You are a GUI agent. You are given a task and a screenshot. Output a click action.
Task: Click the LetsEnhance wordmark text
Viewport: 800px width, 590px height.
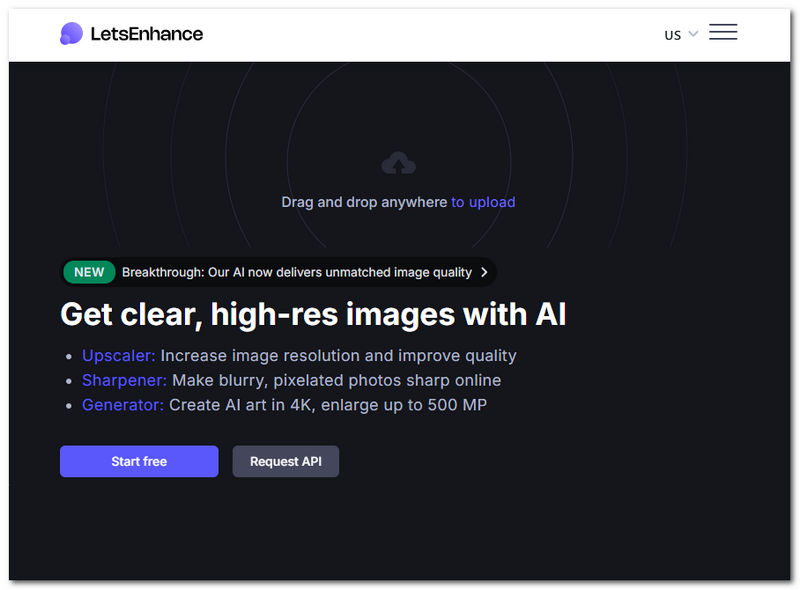pyautogui.click(x=146, y=34)
